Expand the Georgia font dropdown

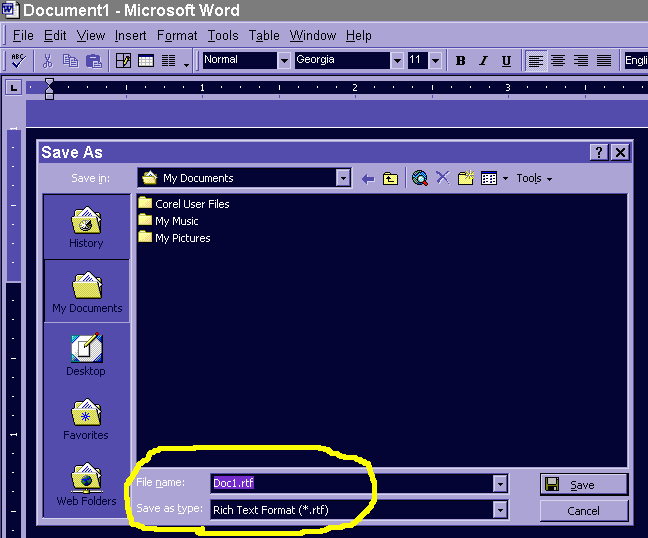(x=397, y=61)
